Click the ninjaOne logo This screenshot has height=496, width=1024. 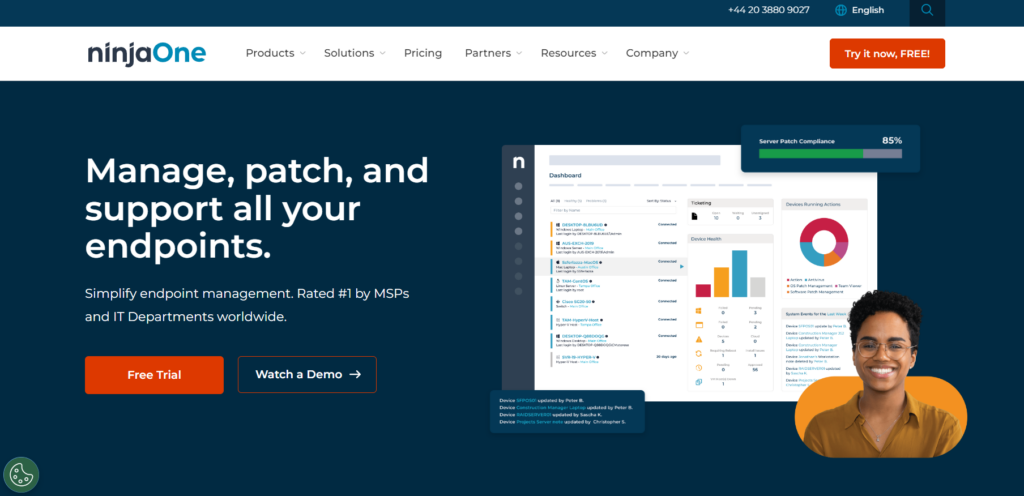[x=146, y=53]
